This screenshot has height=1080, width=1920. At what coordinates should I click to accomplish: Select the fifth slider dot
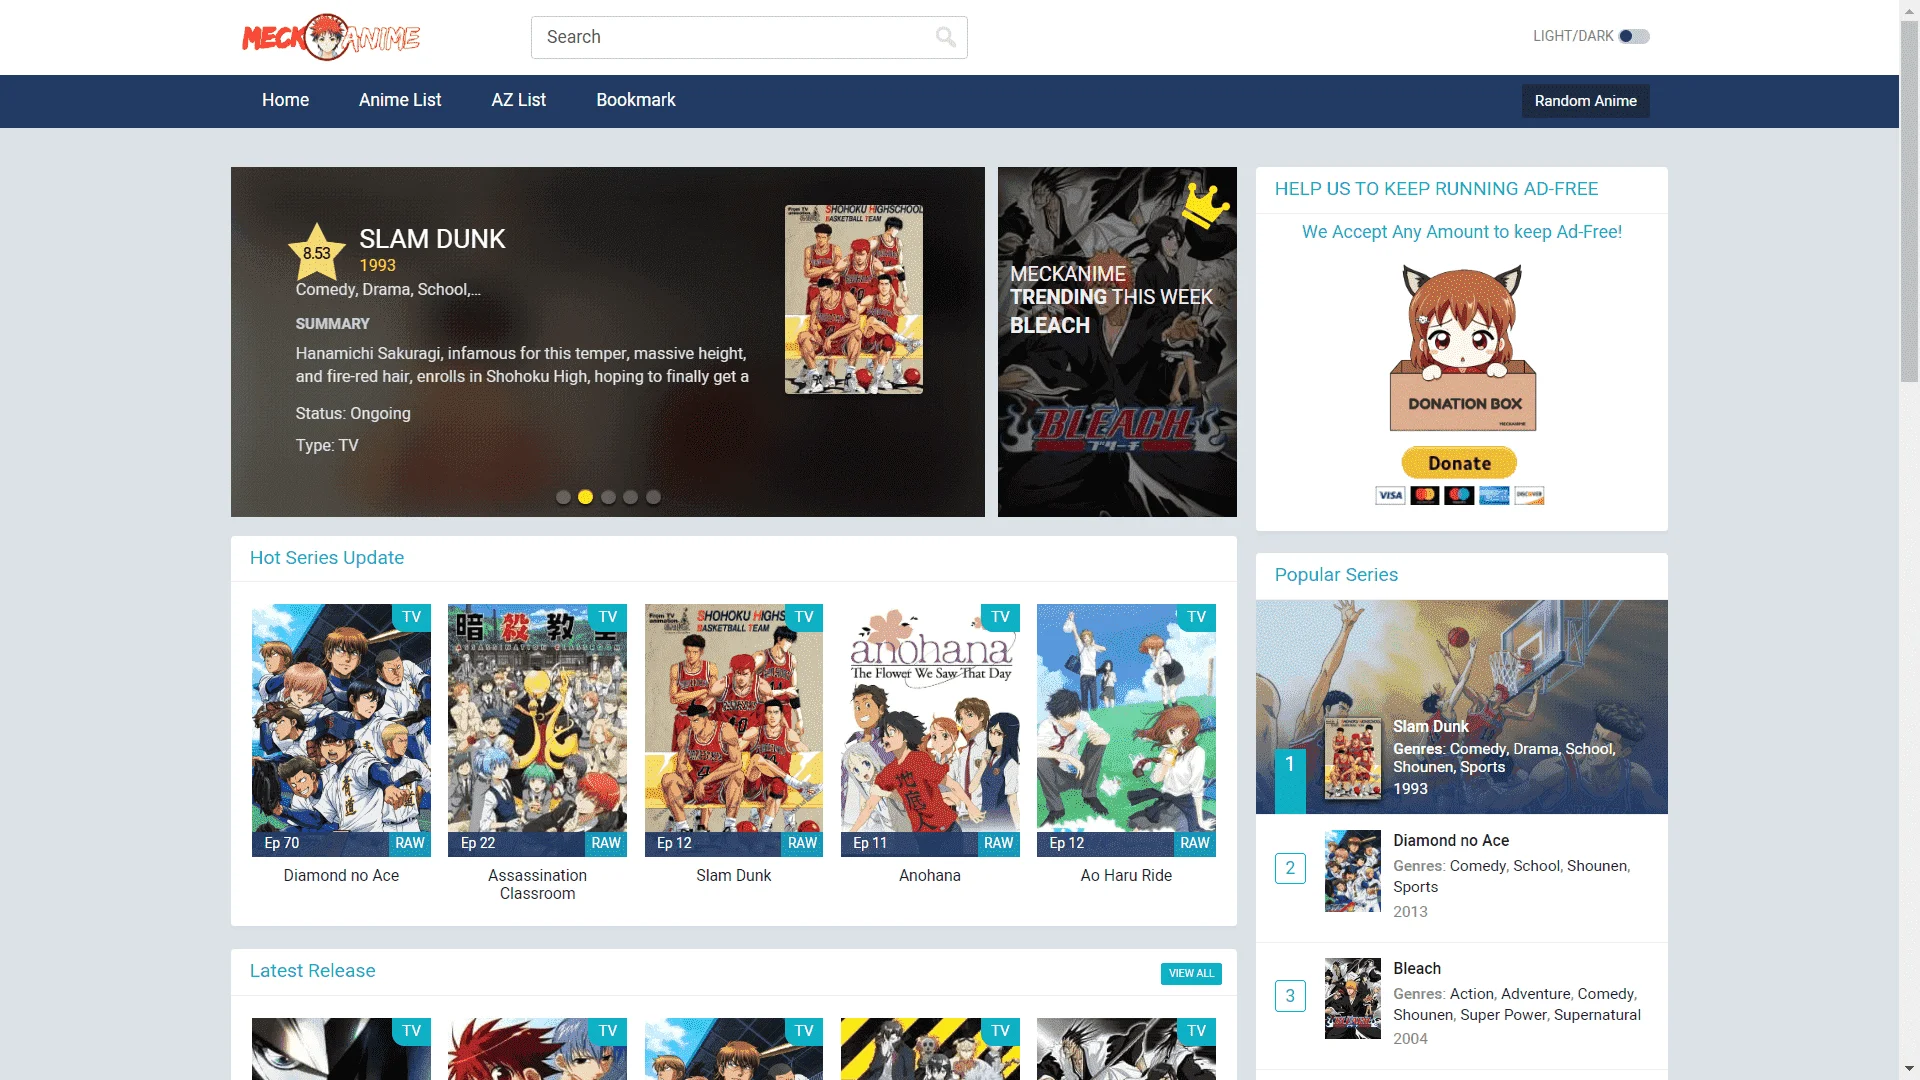point(653,497)
